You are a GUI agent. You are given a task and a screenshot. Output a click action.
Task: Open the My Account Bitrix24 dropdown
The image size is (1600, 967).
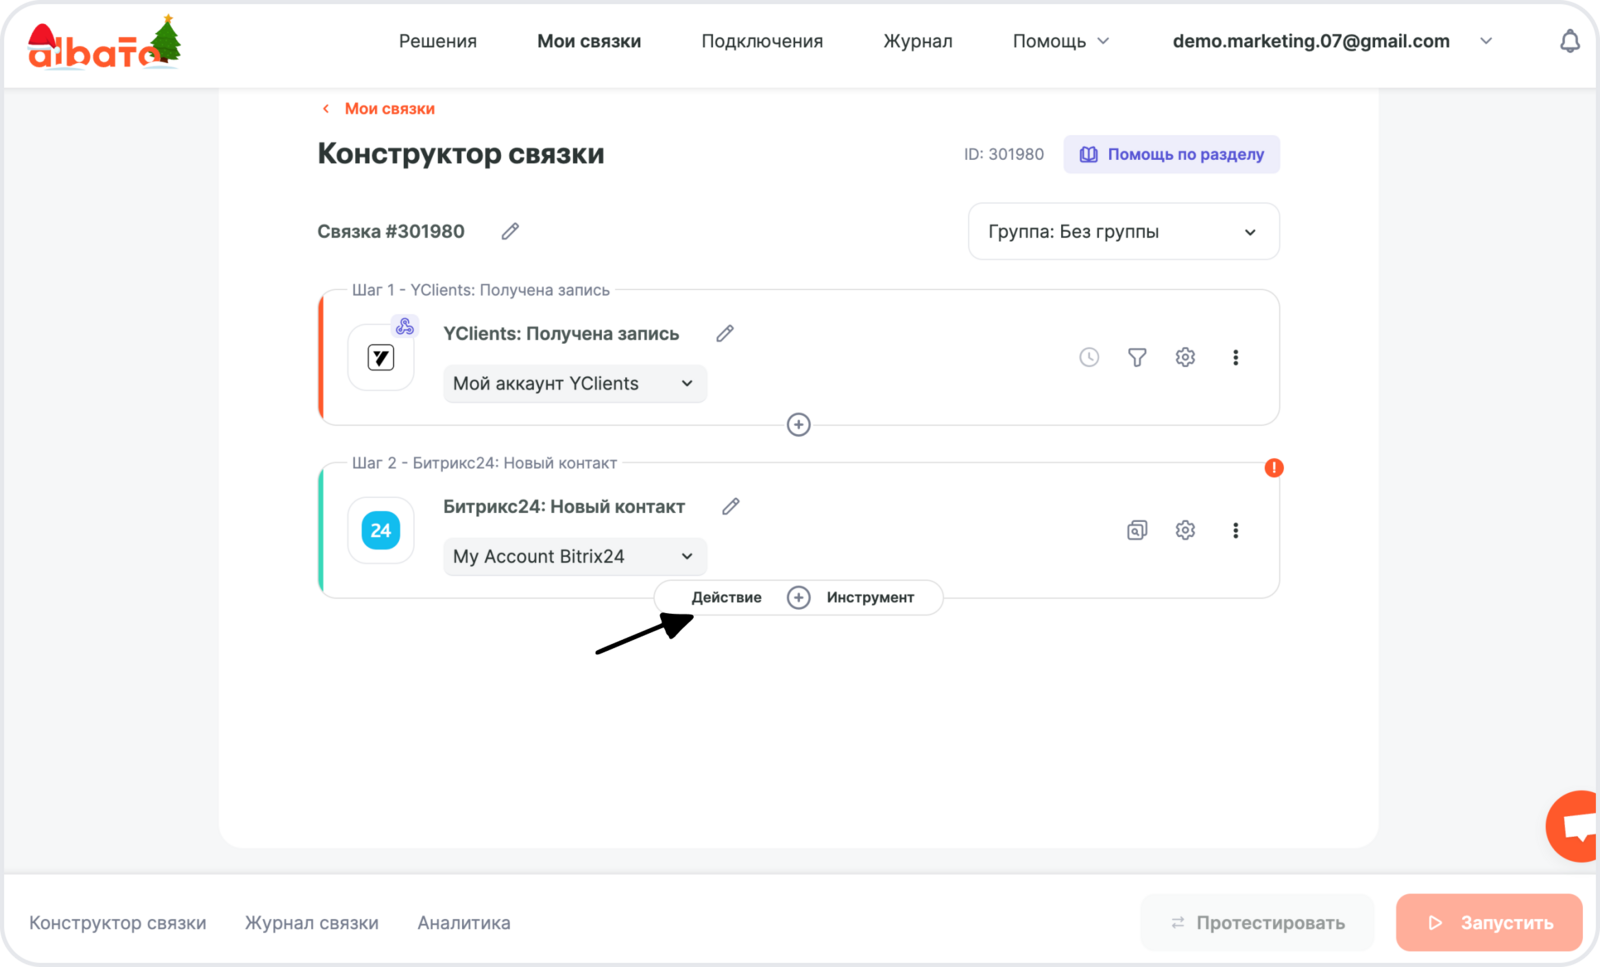click(x=574, y=557)
